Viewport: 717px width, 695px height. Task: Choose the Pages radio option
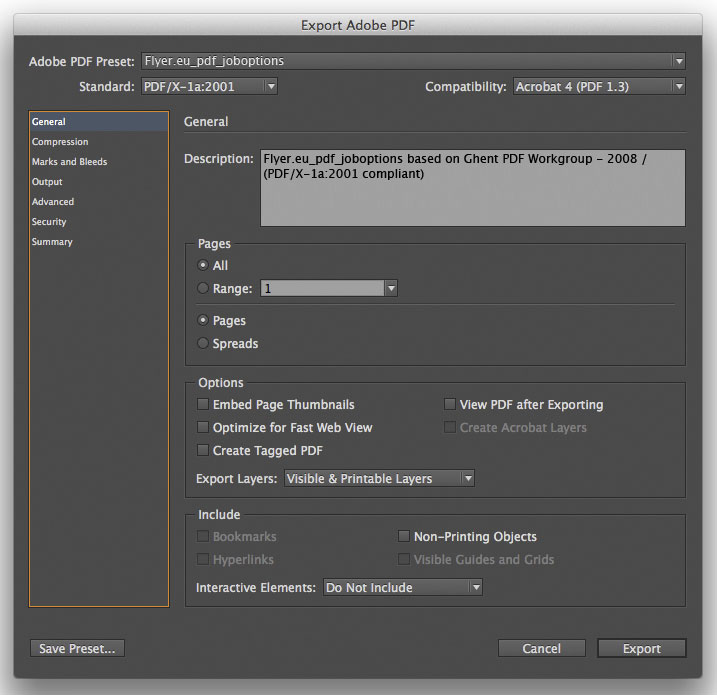203,320
